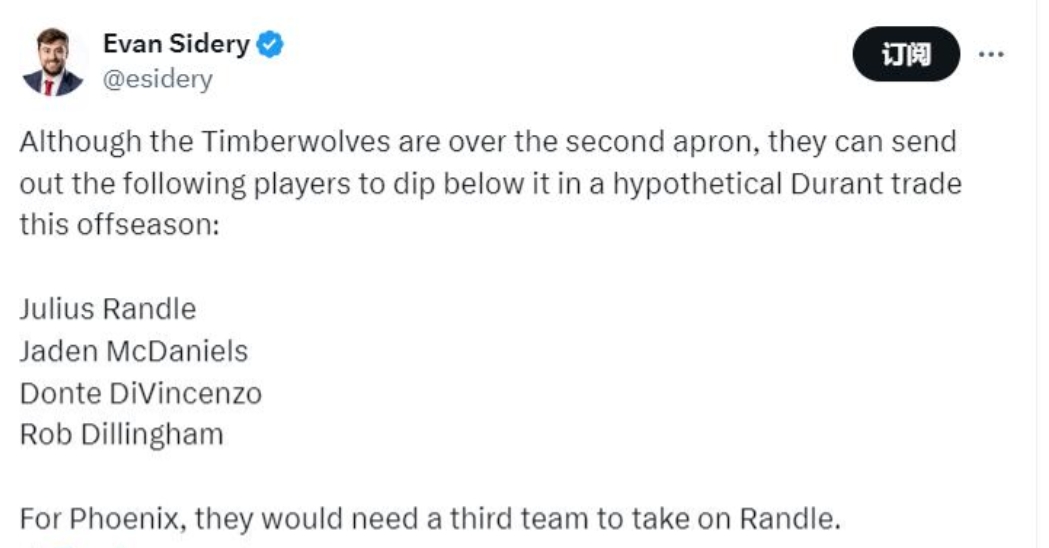Click the 订阅 subscribe button
The image size is (1049, 548).
point(905,55)
